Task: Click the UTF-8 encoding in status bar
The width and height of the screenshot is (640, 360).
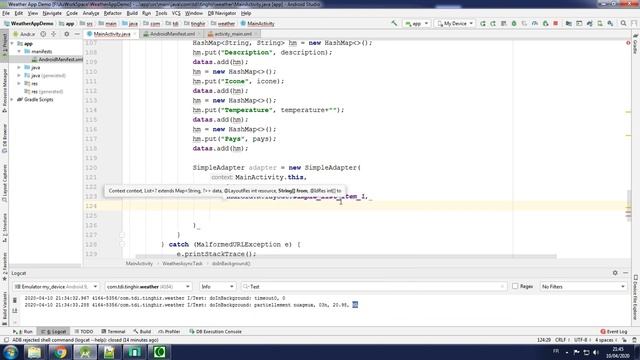Action: tap(581, 340)
